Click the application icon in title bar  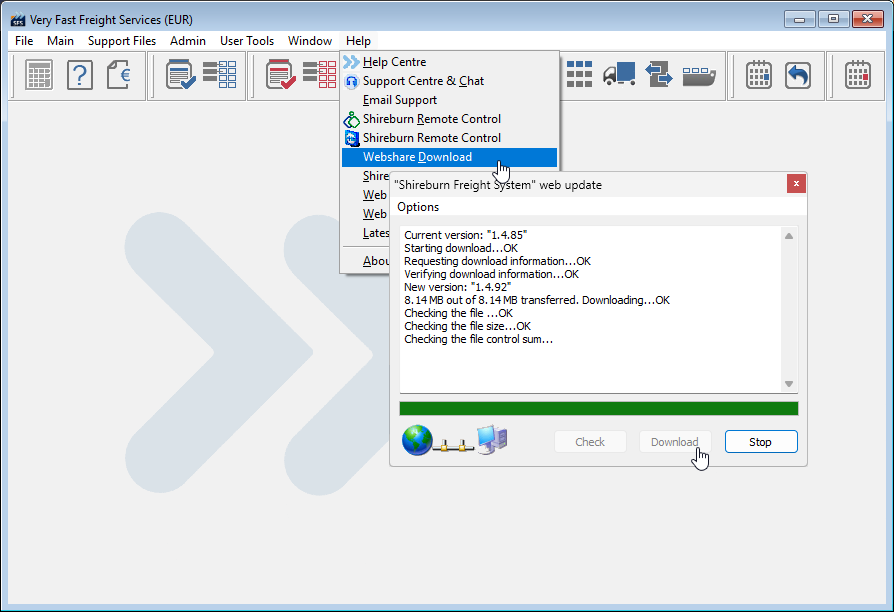pyautogui.click(x=18, y=19)
